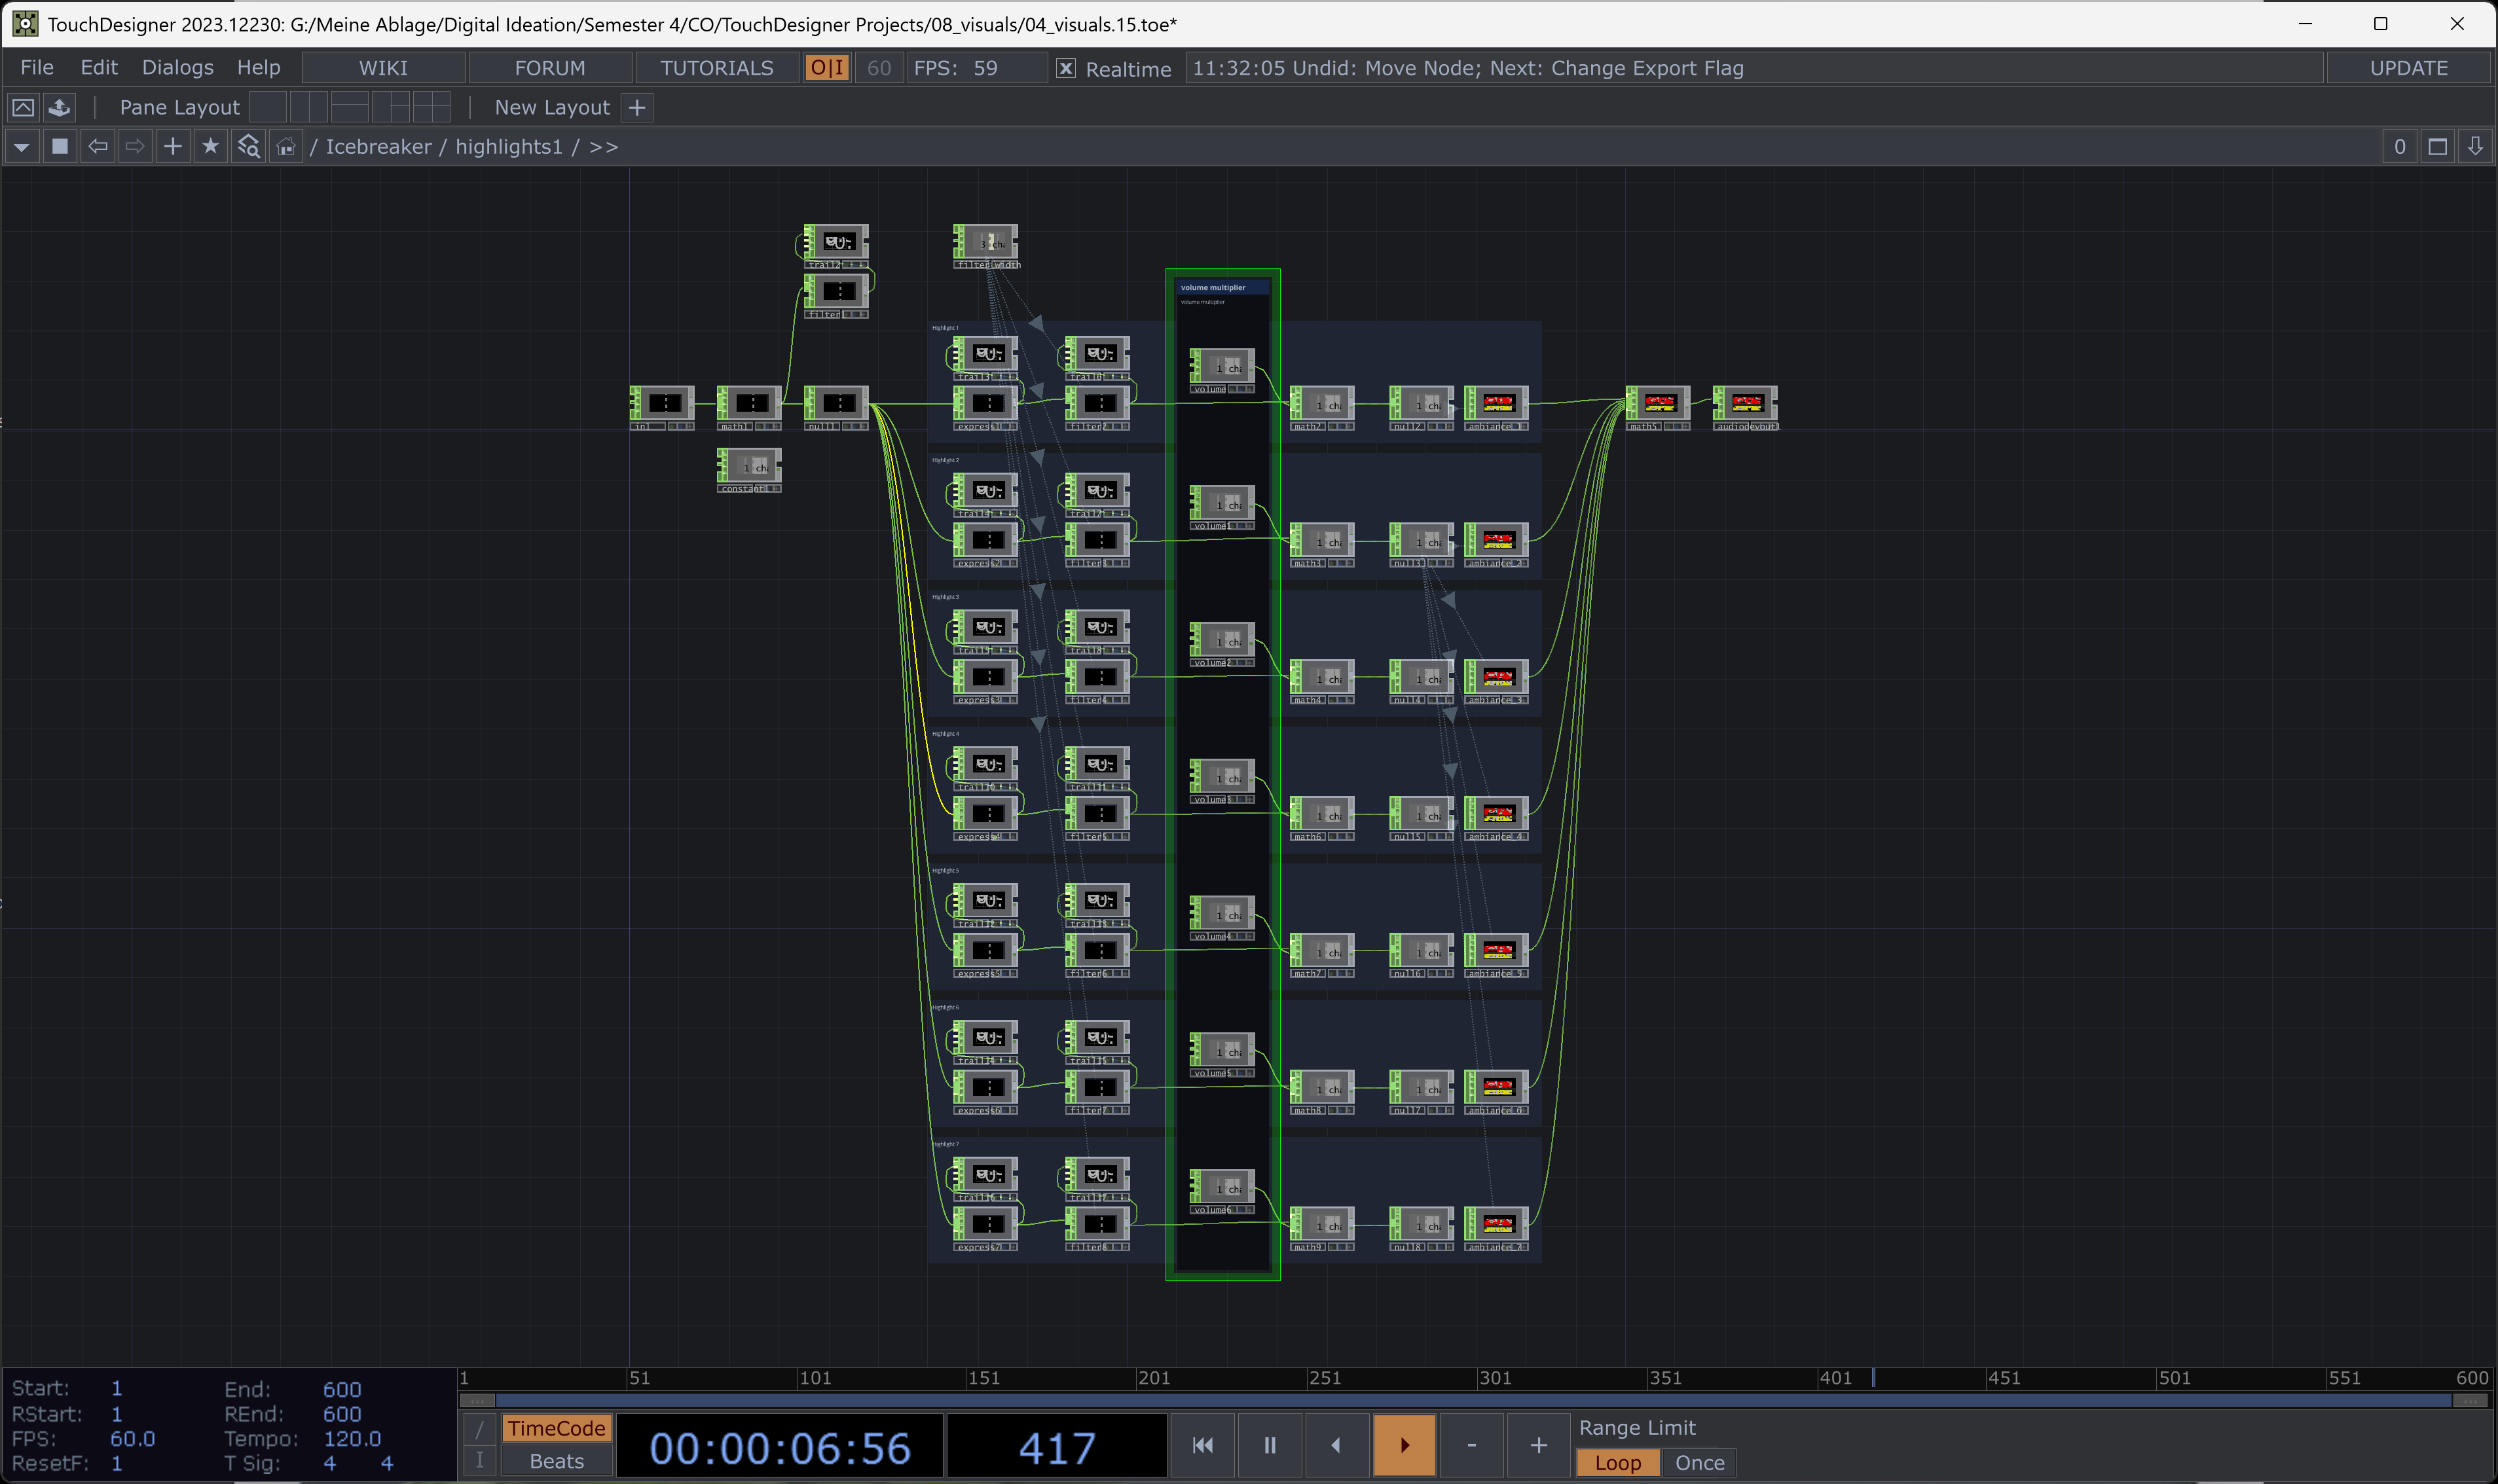Screen dimensions: 2498x1484
Task: Click the UPDATE button
Action: pyautogui.click(x=2409, y=68)
